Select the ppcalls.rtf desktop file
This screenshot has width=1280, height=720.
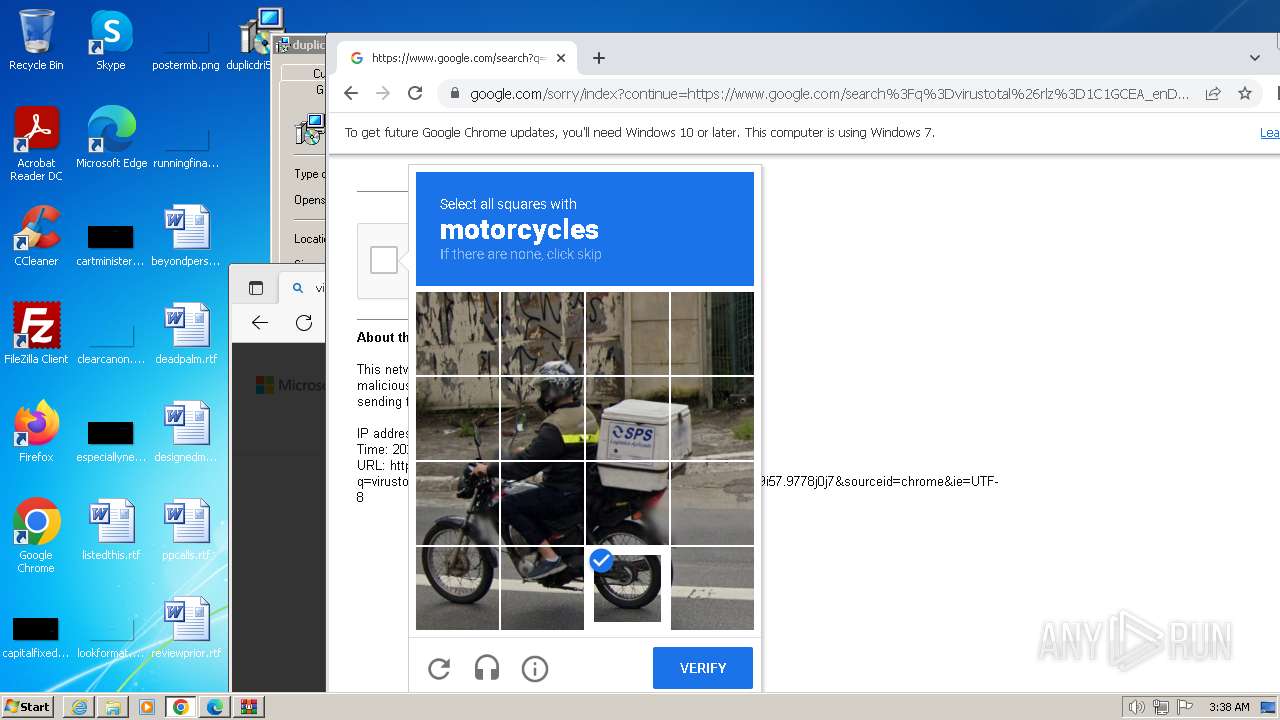click(x=186, y=530)
